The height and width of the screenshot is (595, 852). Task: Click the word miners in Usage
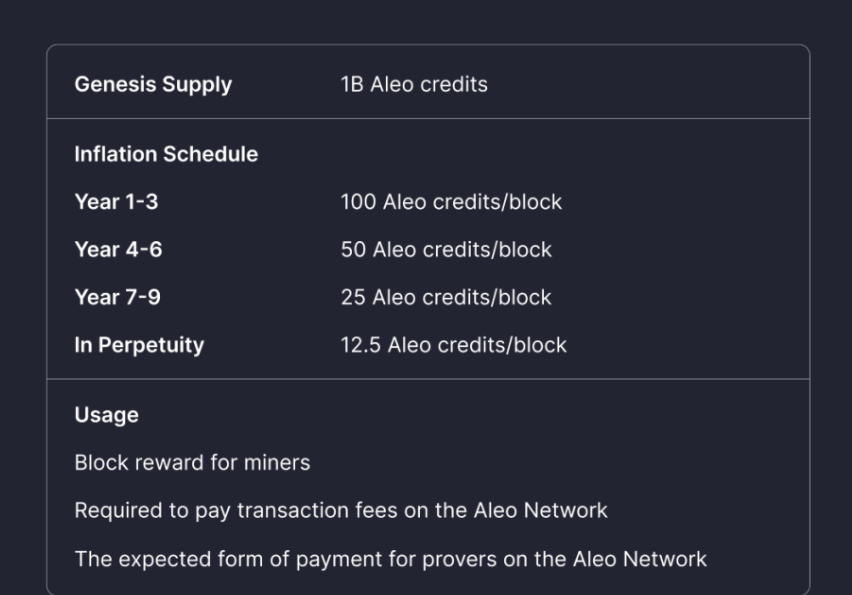tap(277, 463)
